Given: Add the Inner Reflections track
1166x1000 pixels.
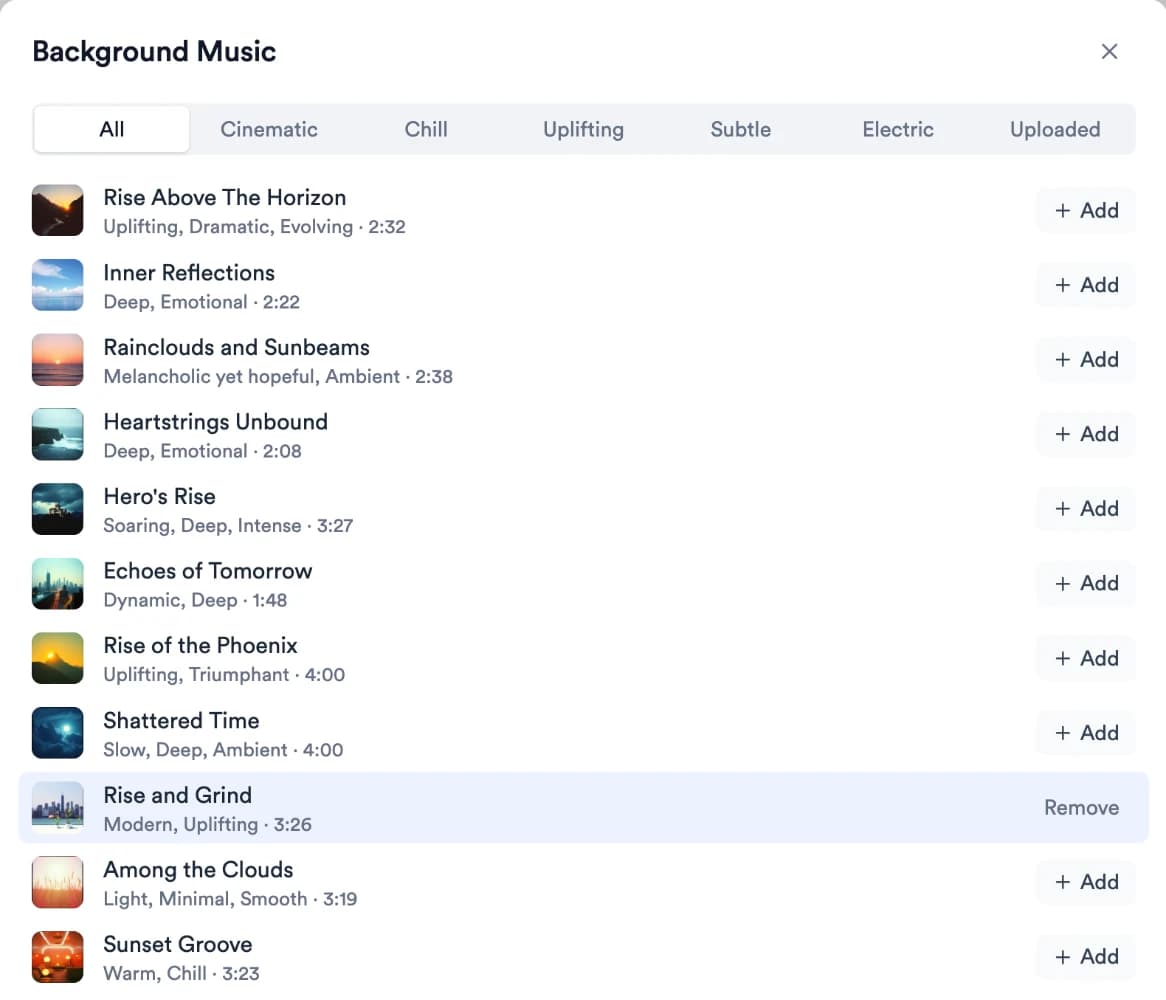Looking at the screenshot, I should [1086, 285].
